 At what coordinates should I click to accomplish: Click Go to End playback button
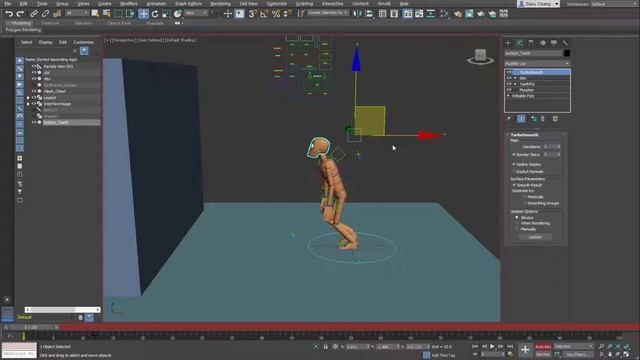click(x=510, y=346)
